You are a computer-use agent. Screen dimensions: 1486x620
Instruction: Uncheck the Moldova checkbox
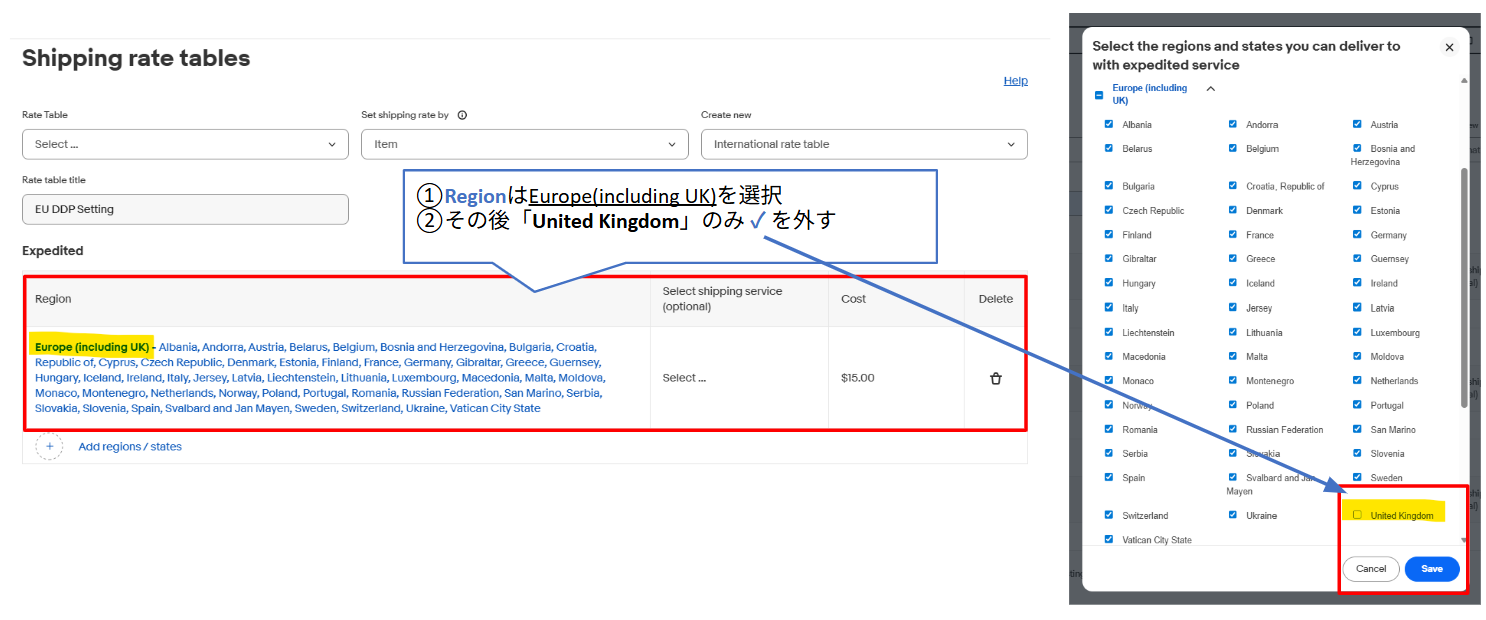pyautogui.click(x=1357, y=356)
